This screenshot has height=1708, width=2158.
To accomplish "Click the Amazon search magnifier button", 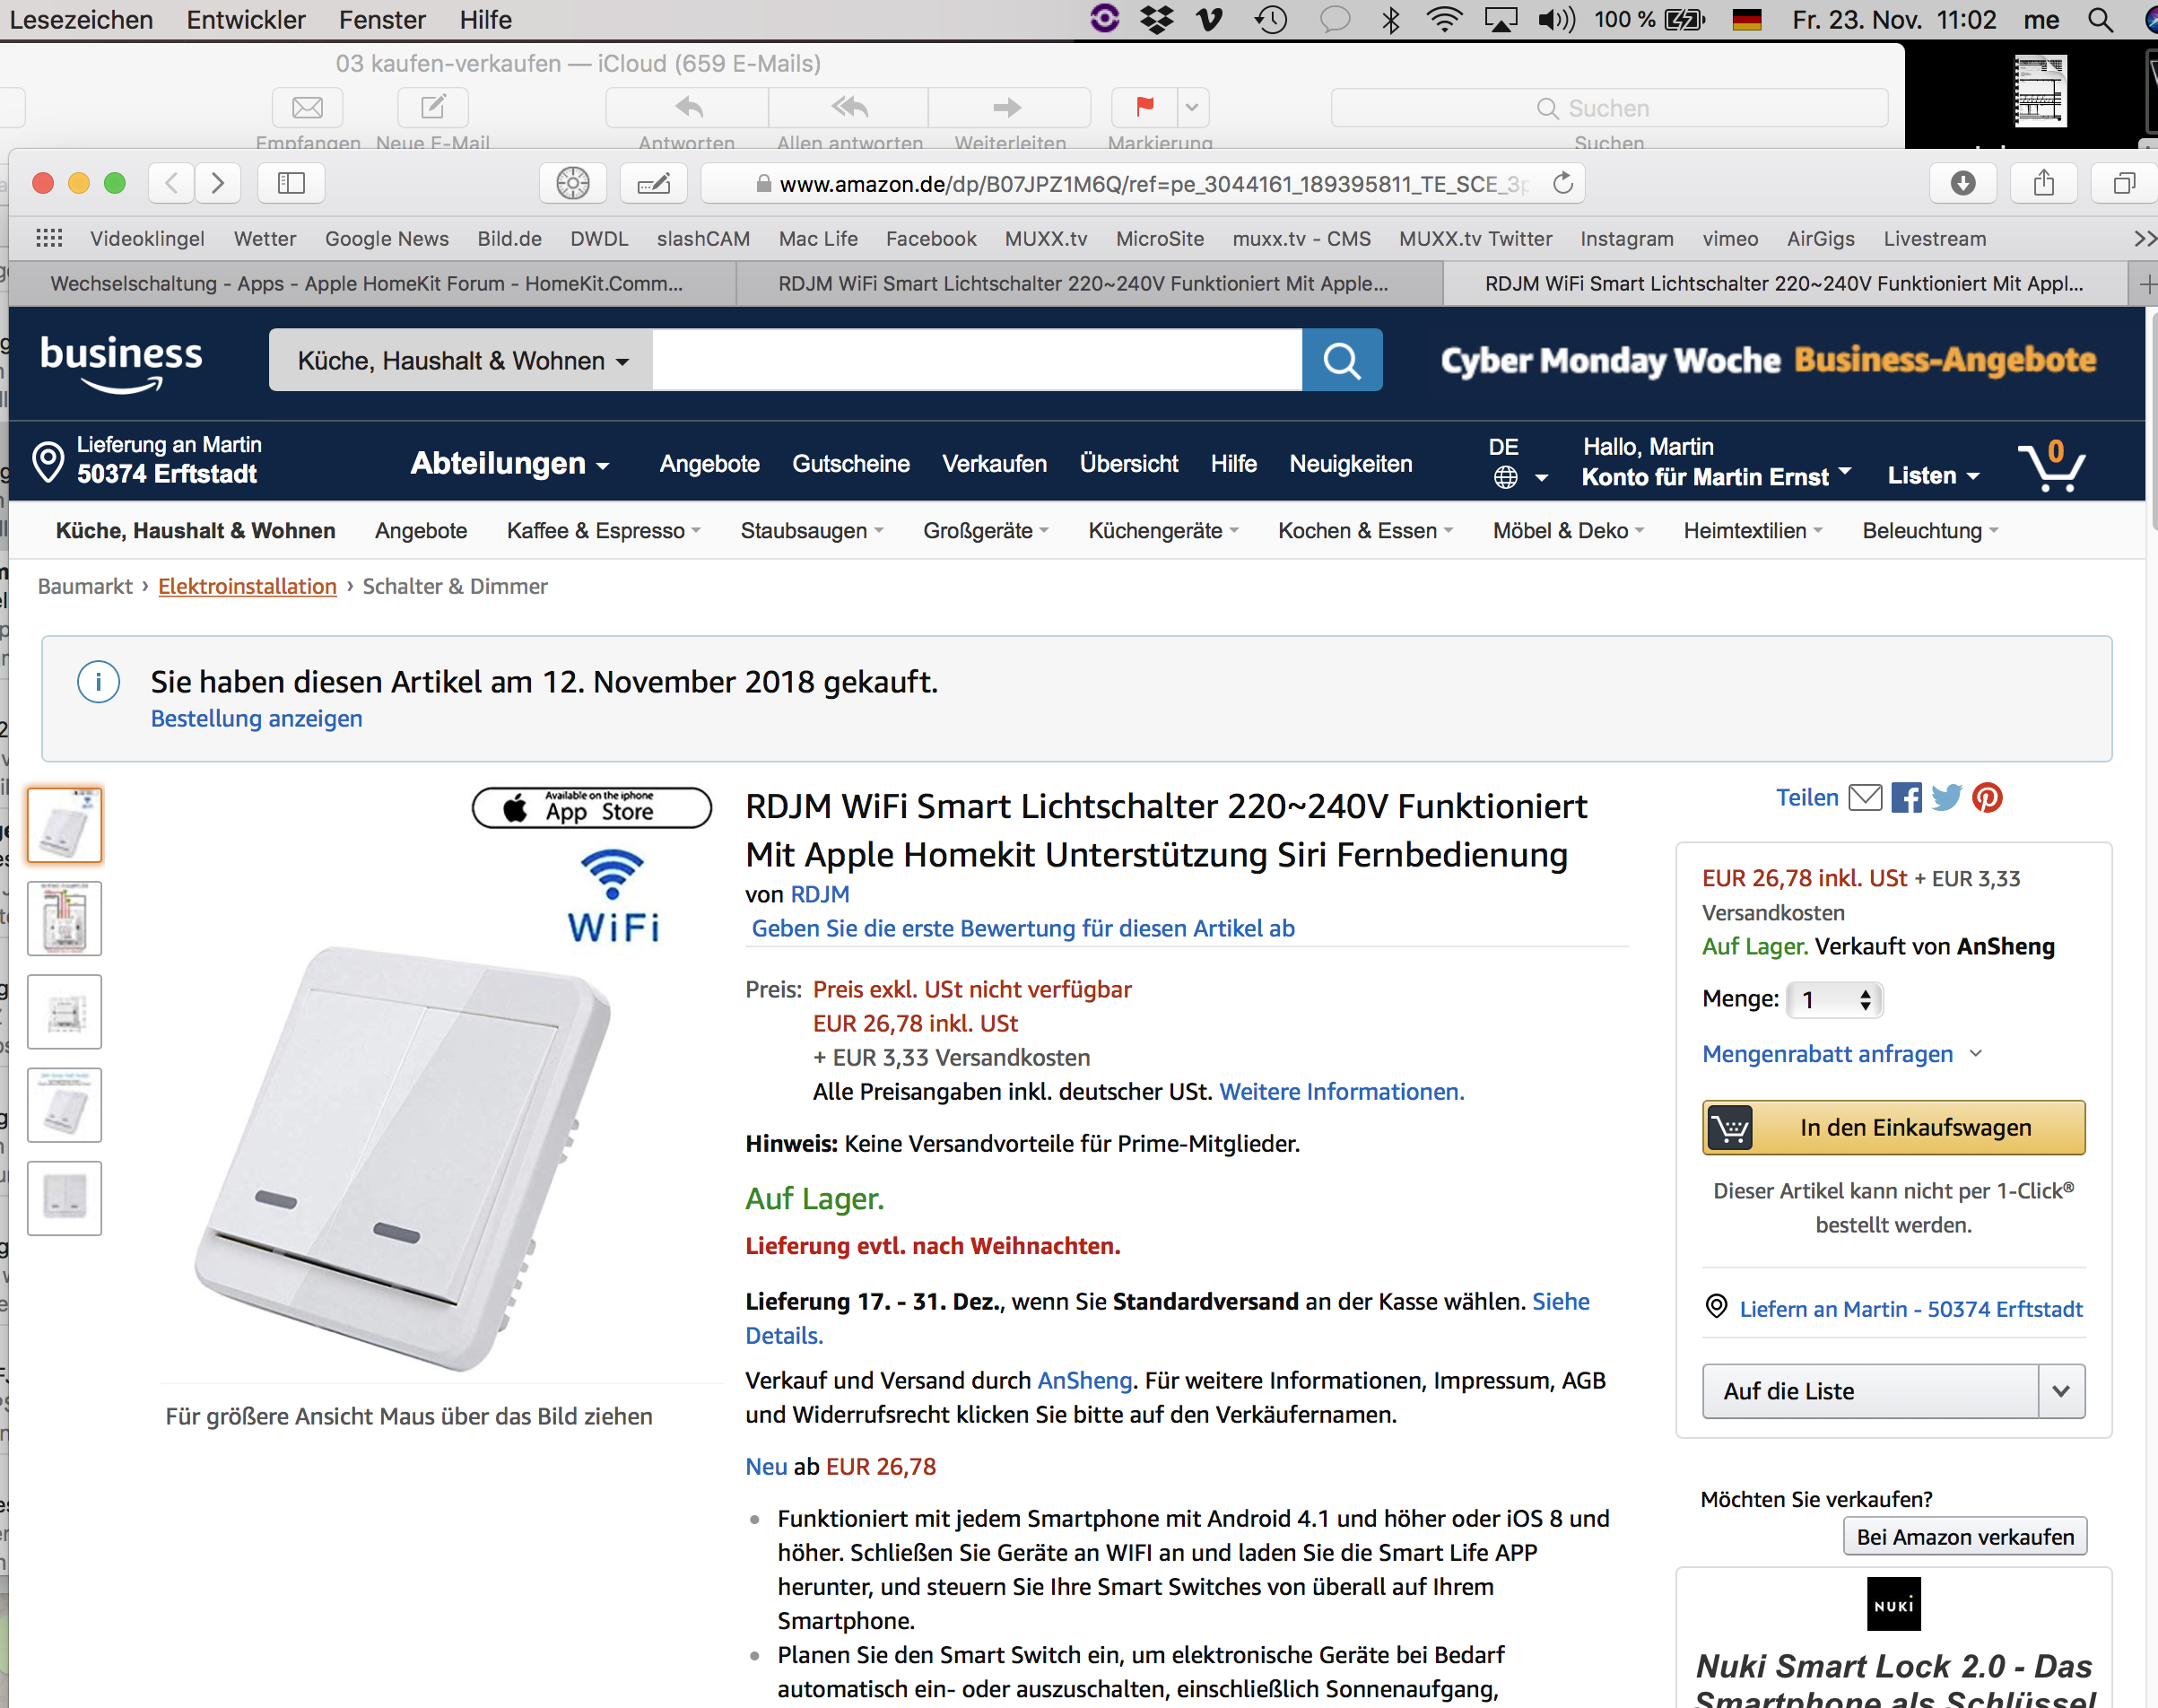I will (x=1342, y=360).
